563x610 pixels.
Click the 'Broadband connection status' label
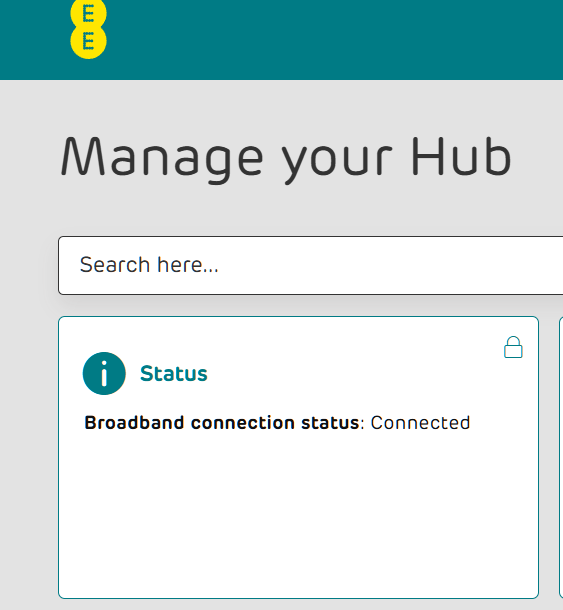coord(222,423)
